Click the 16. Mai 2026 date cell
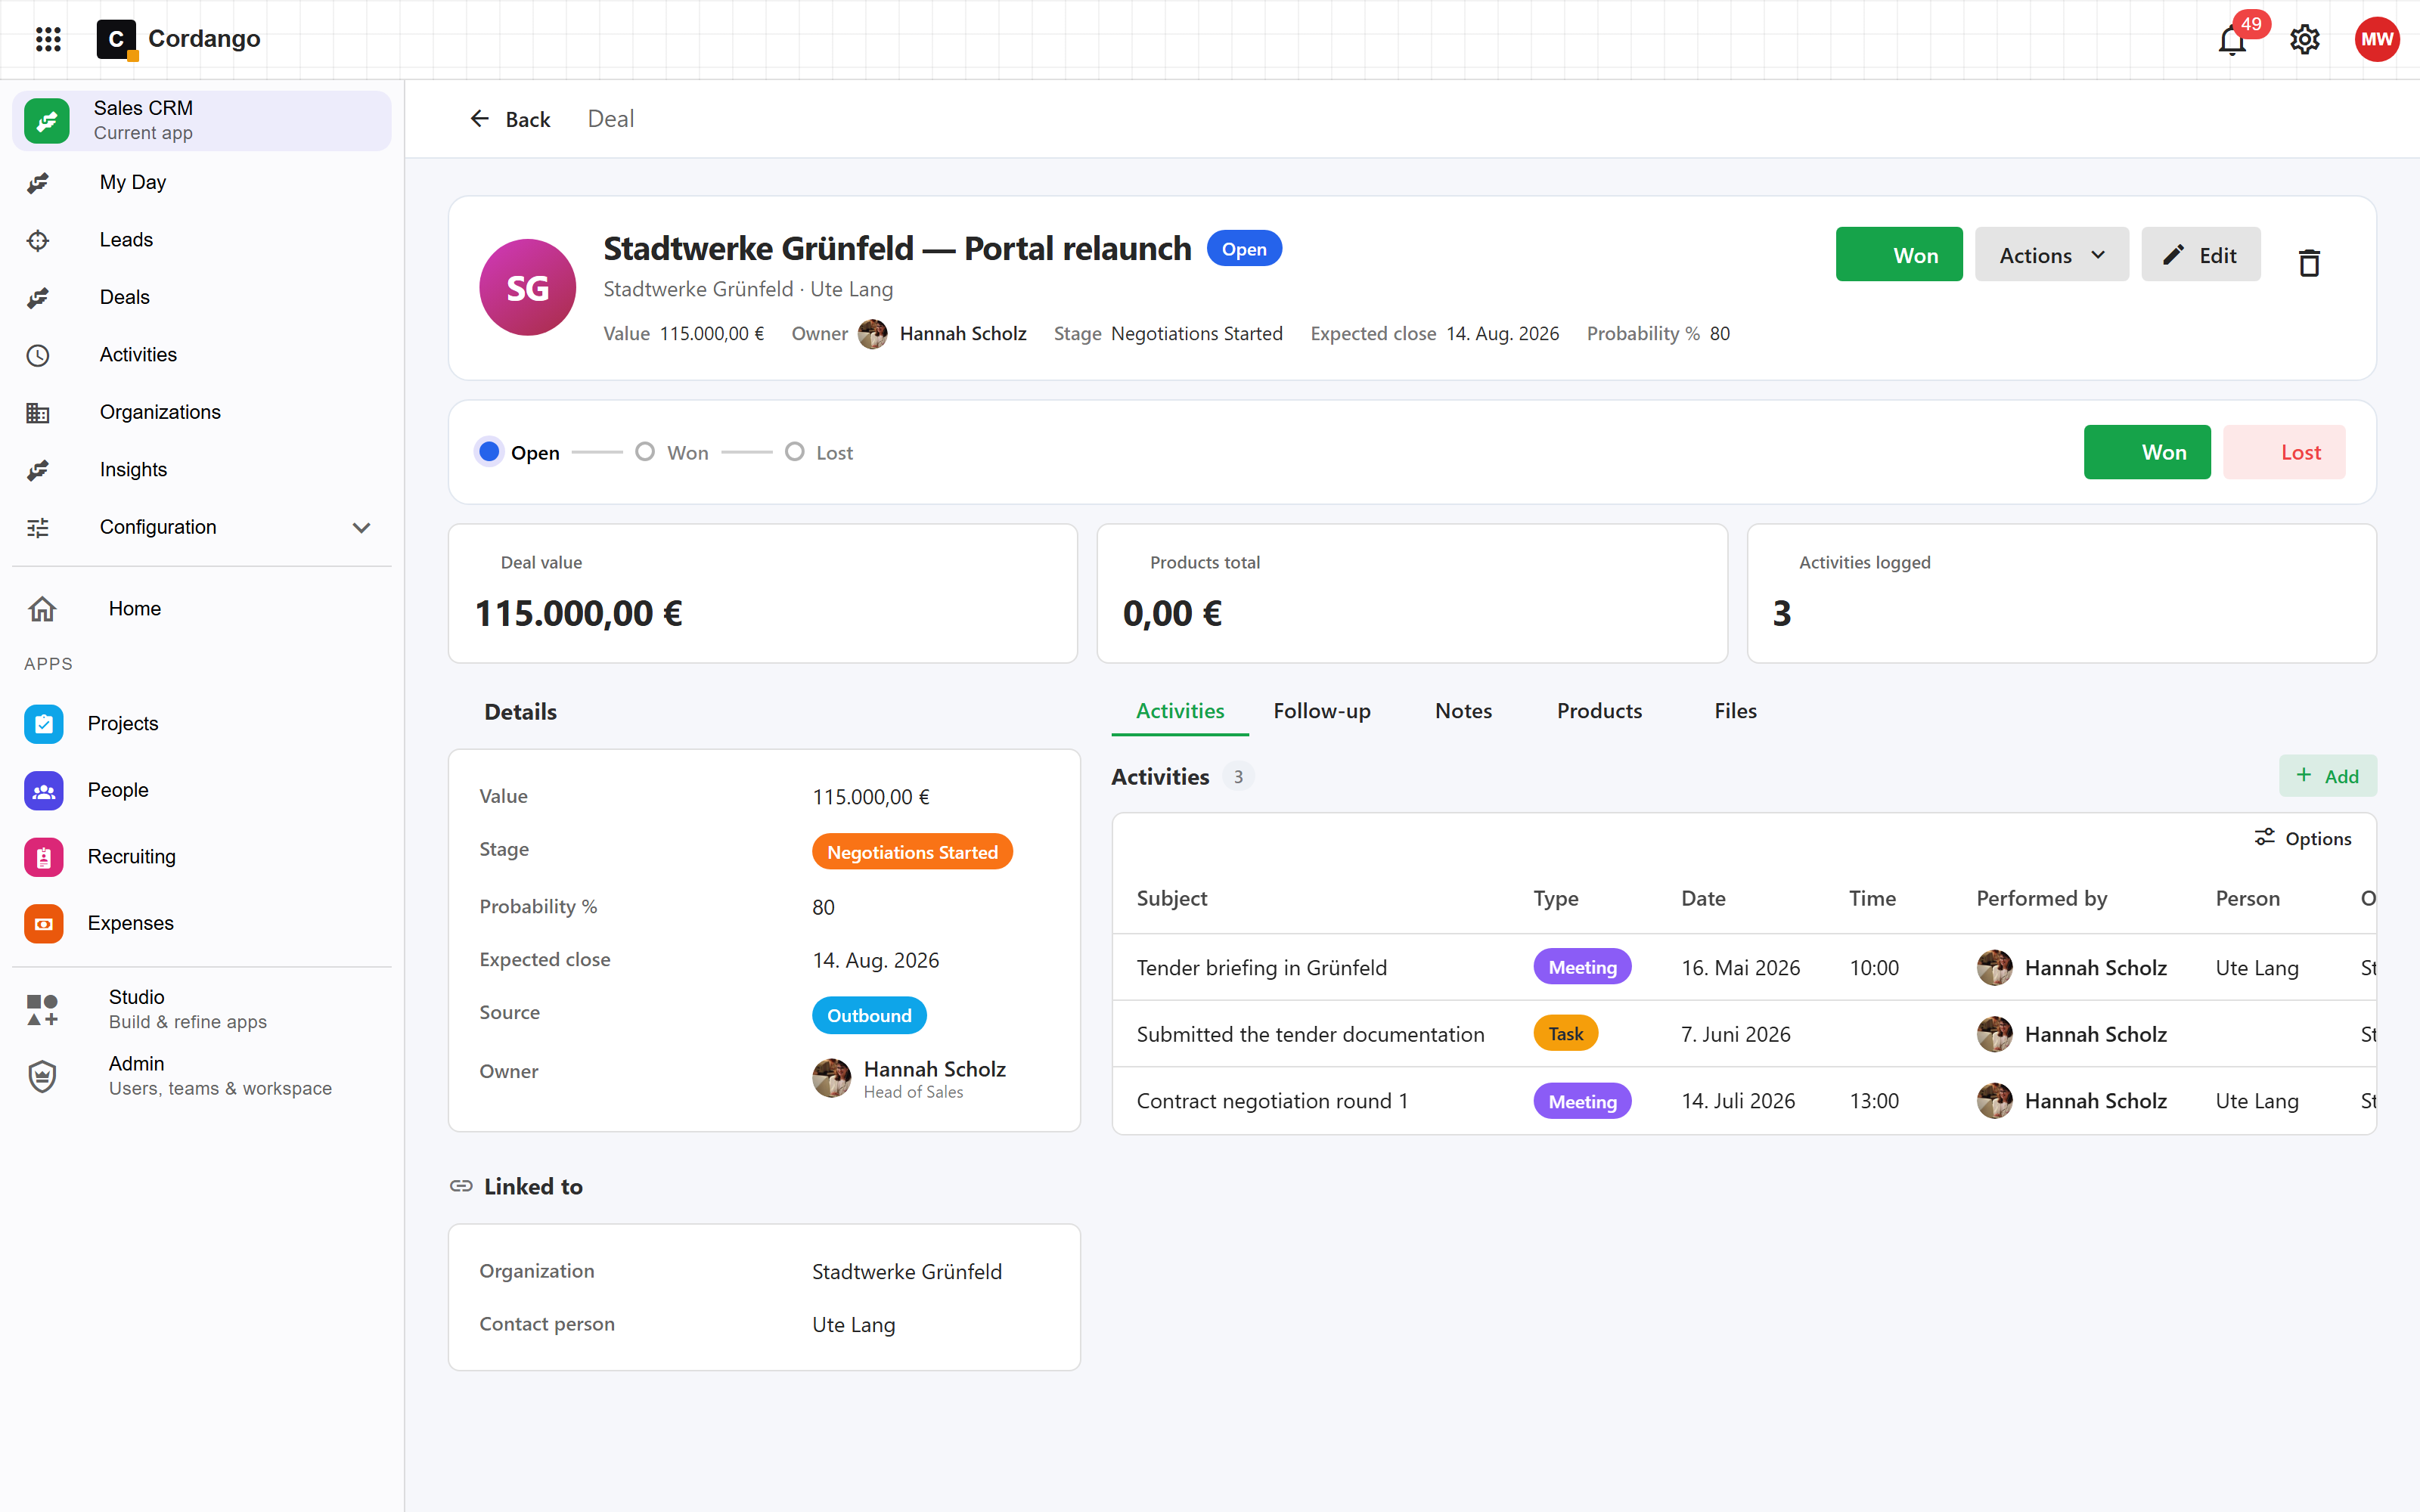The height and width of the screenshot is (1512, 2420). [x=1740, y=967]
